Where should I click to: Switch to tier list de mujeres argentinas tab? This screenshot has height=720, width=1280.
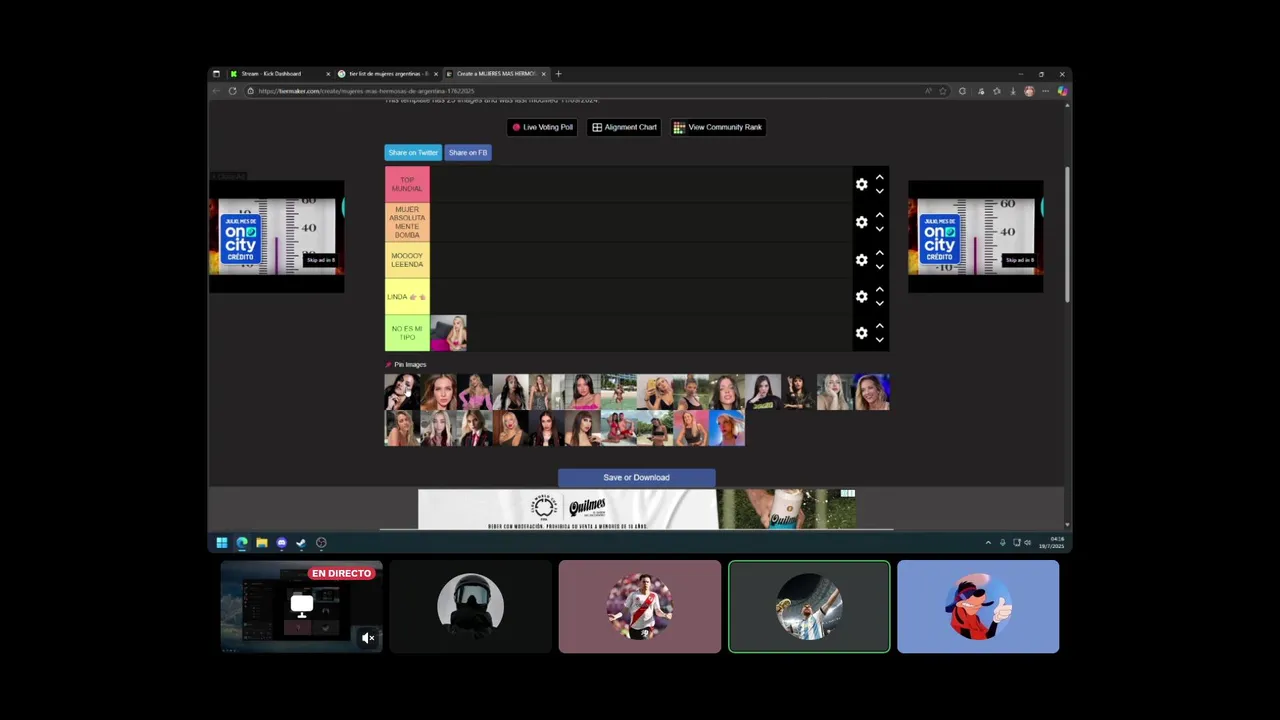coord(385,74)
